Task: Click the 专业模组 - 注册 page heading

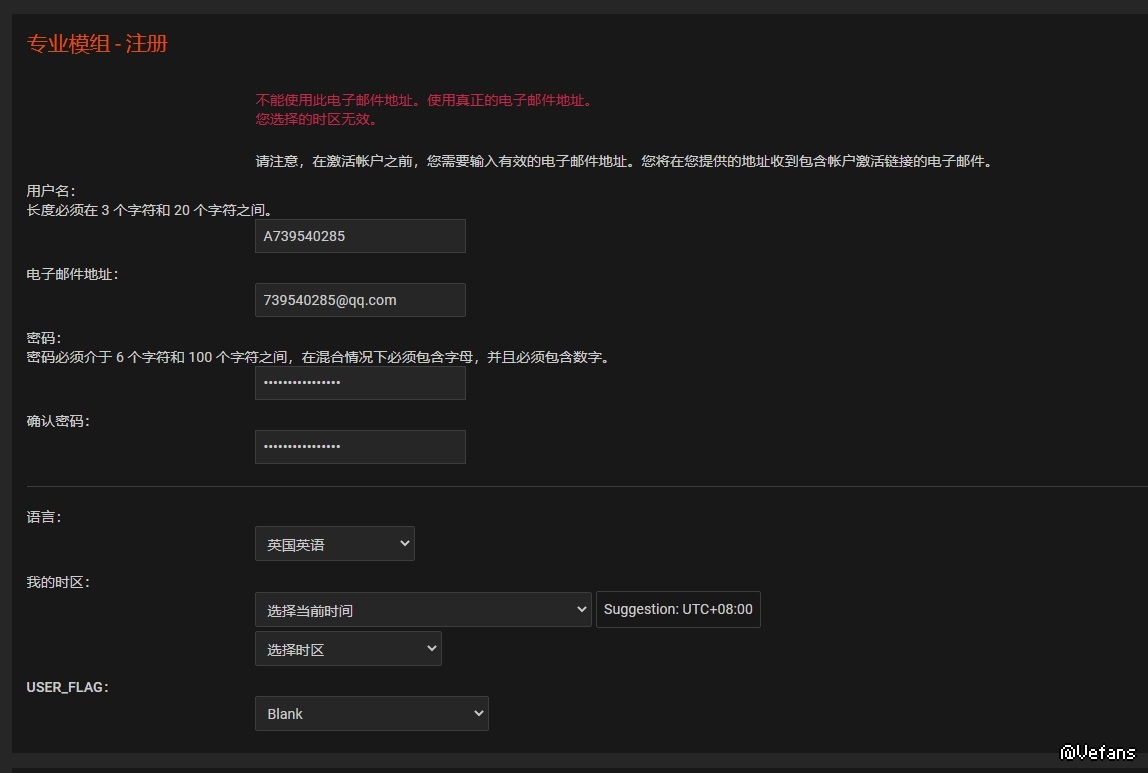Action: click(97, 44)
